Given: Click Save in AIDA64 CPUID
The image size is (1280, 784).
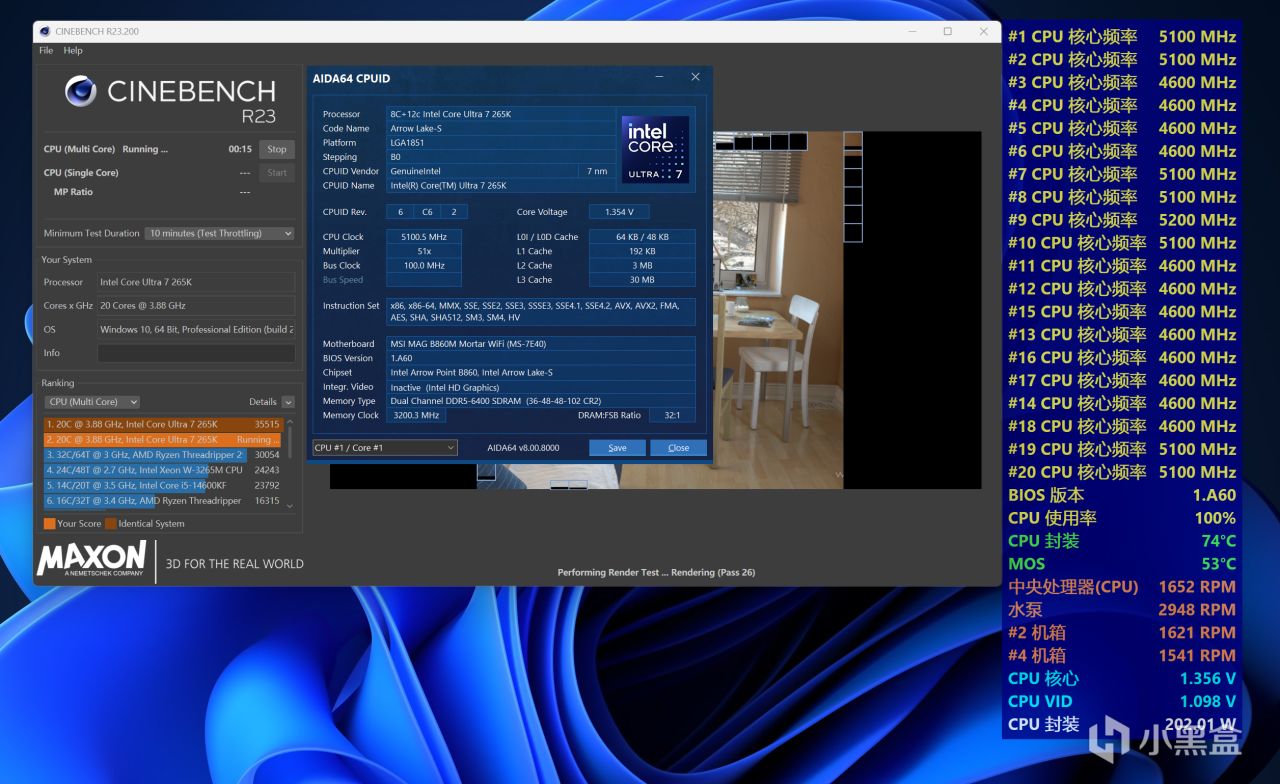Looking at the screenshot, I should coord(617,448).
